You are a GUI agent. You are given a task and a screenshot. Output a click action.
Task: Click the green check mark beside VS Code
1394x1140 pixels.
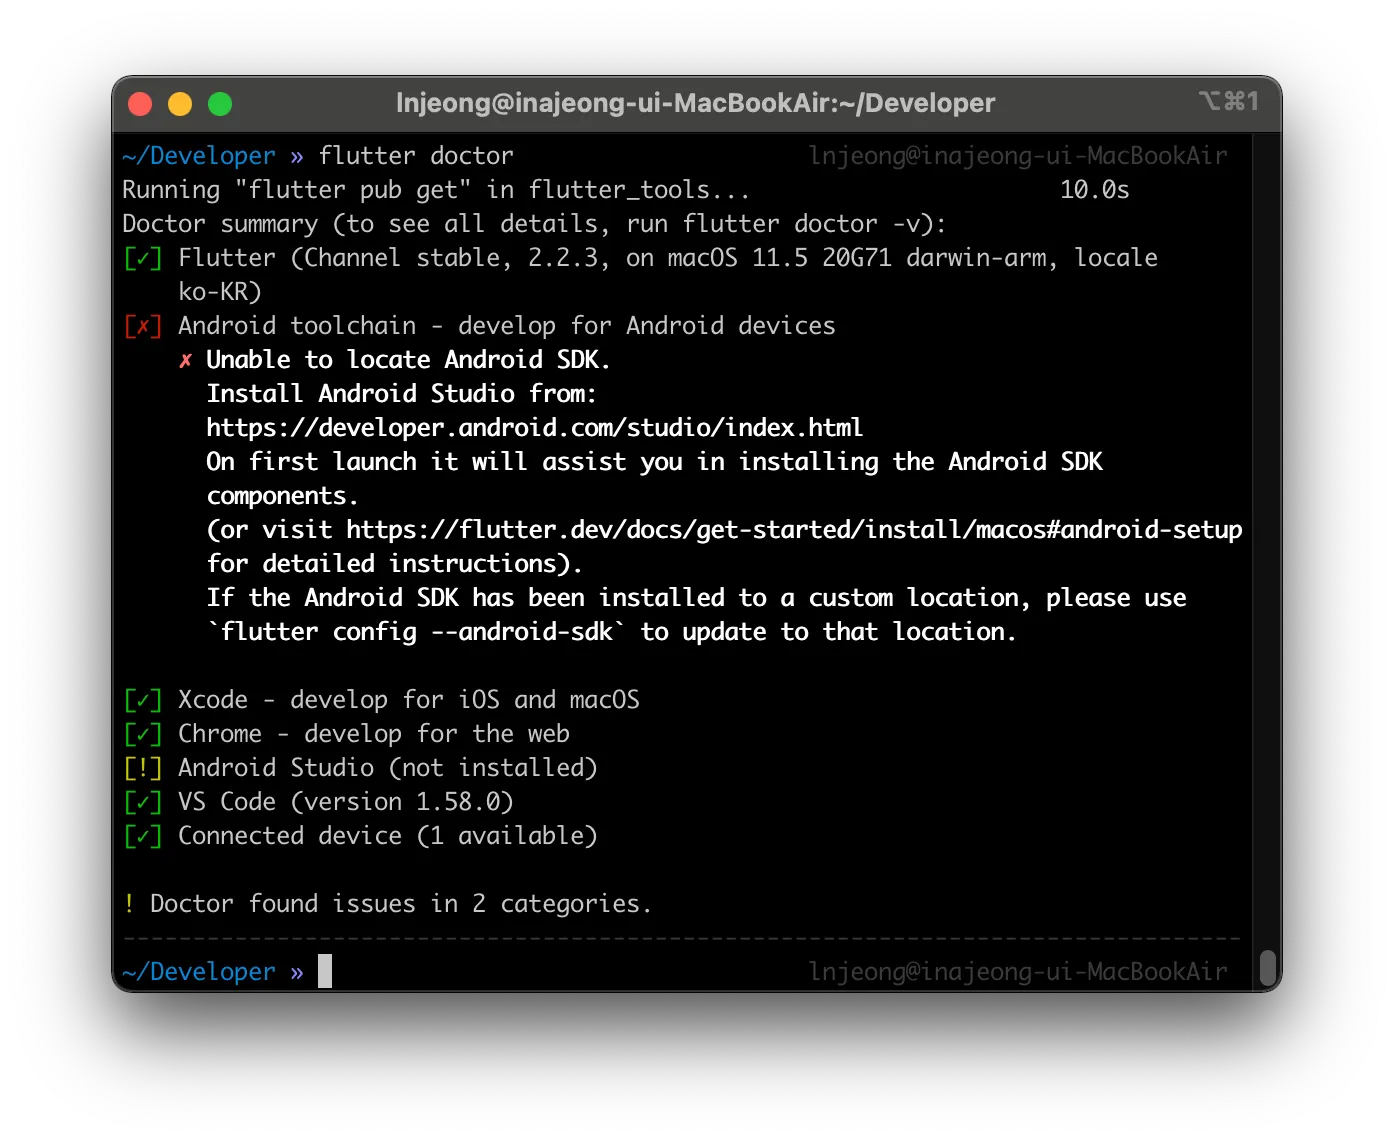tap(143, 802)
